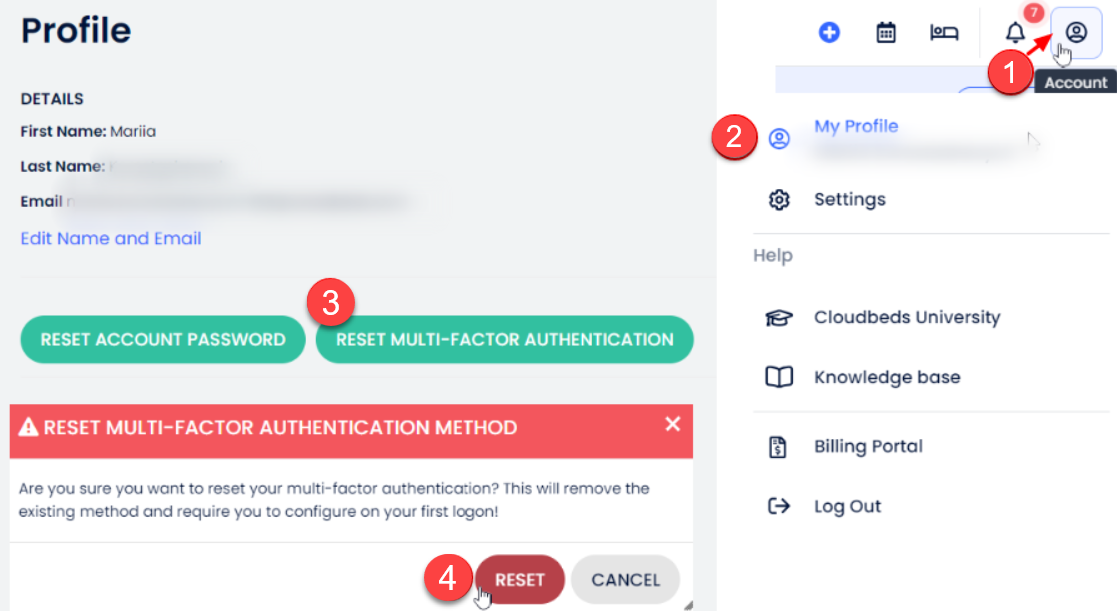Open the notifications bell icon

[x=1015, y=33]
